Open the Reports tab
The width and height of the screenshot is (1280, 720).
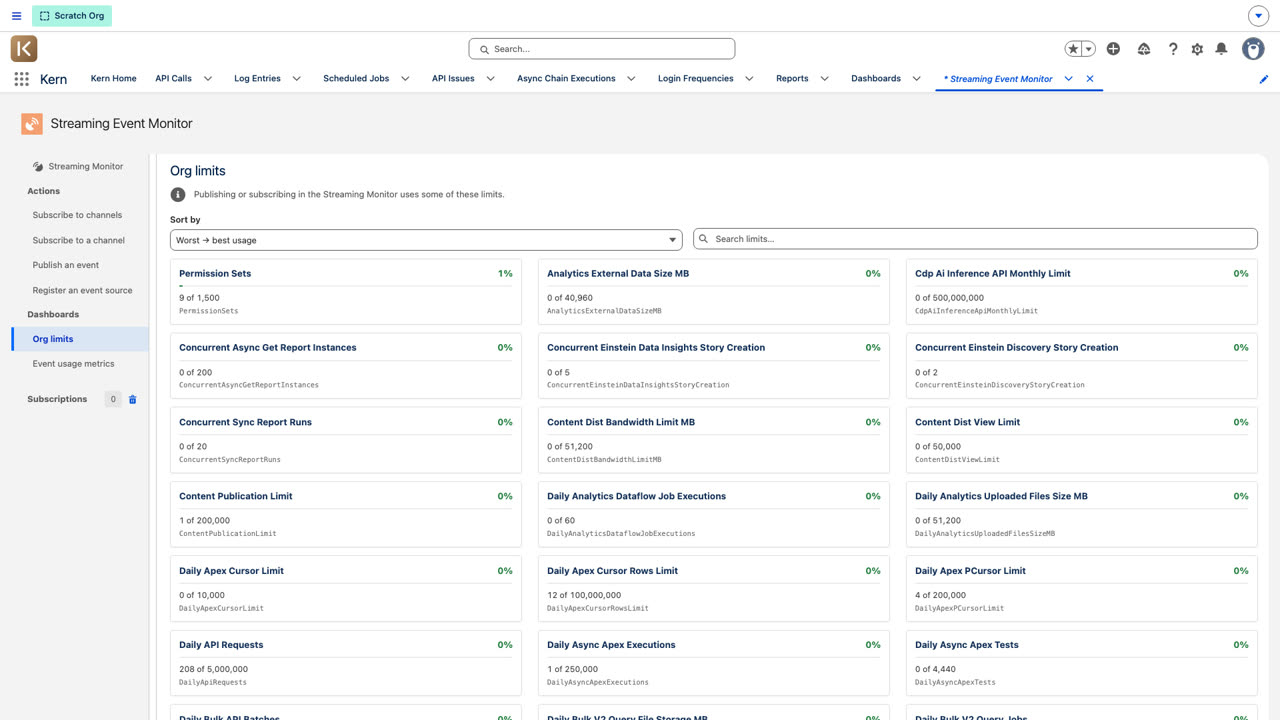[x=792, y=79]
